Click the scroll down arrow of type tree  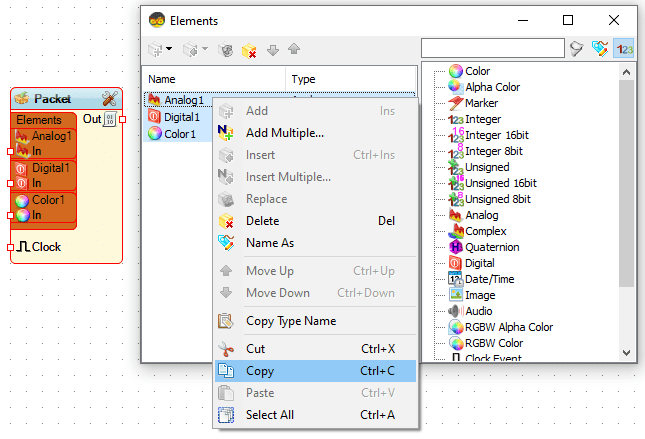point(626,353)
